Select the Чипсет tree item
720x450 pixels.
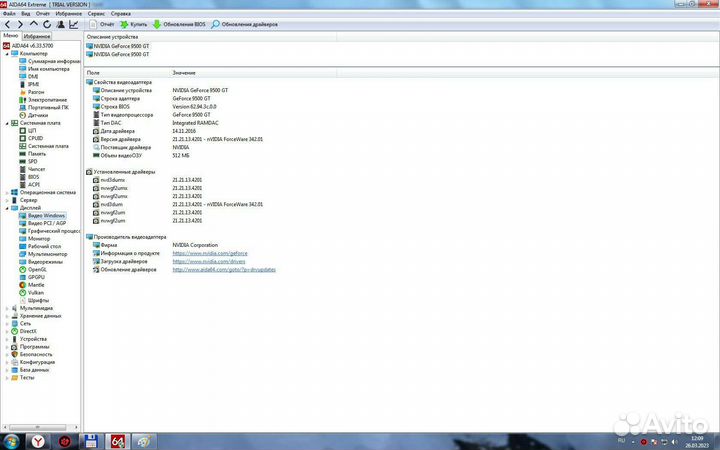click(33, 169)
